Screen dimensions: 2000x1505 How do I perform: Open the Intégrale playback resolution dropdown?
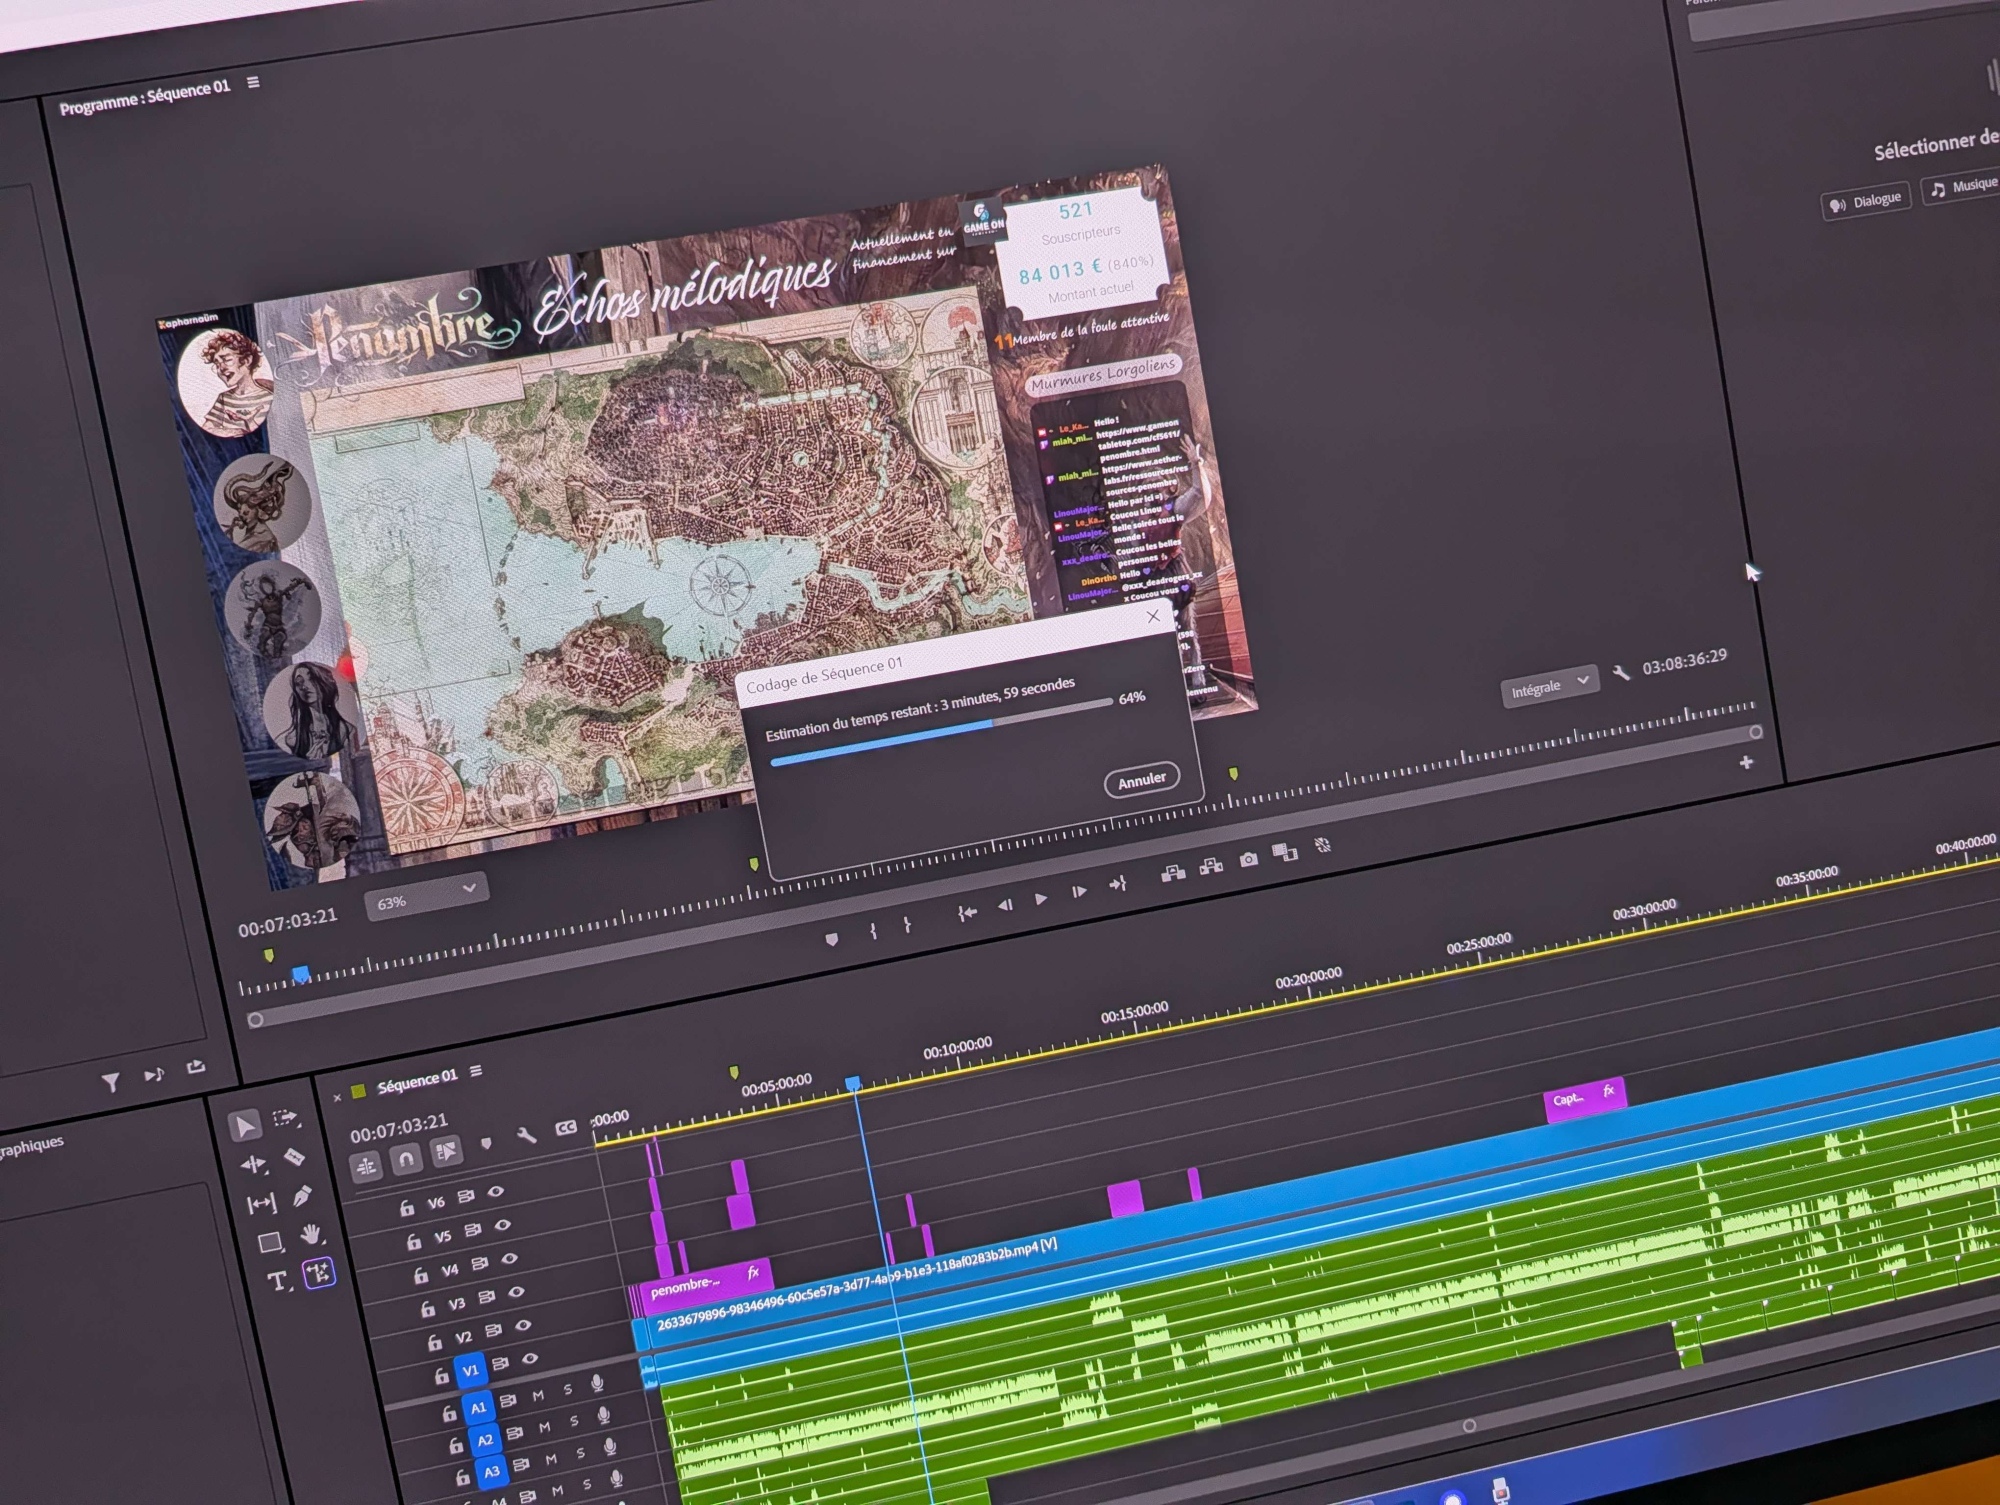[x=1549, y=687]
